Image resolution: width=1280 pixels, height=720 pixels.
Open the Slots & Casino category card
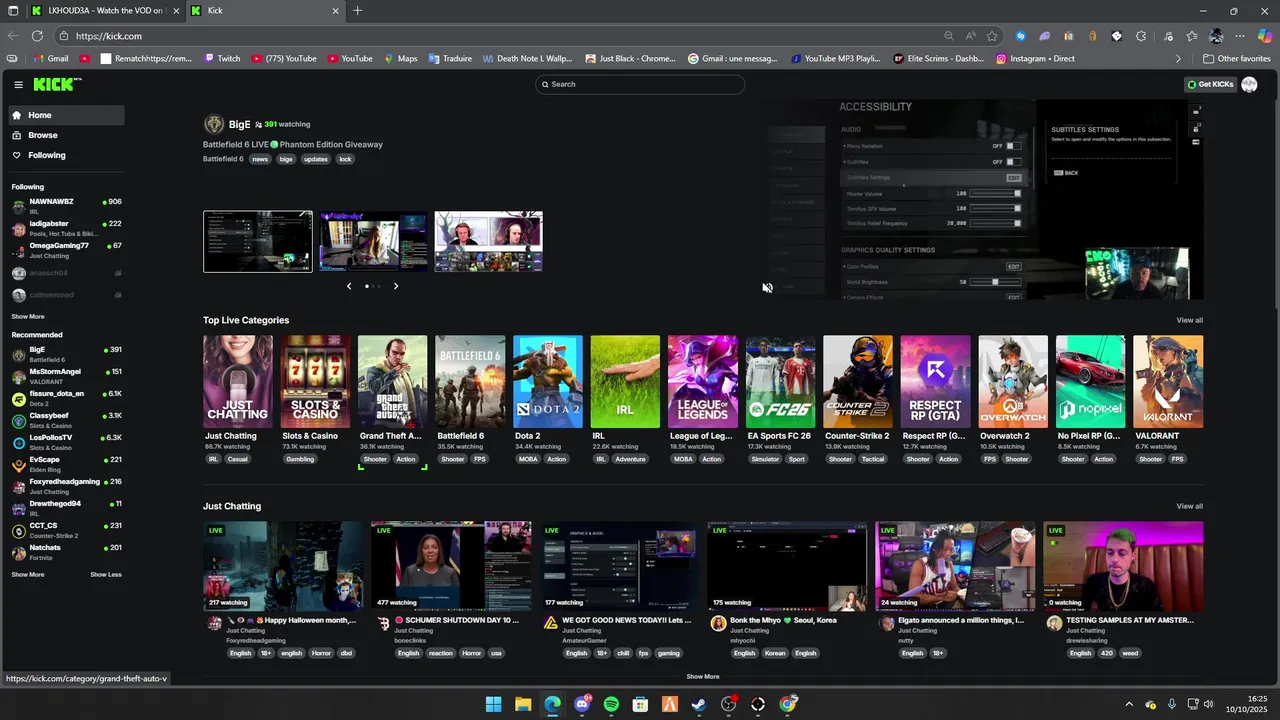pyautogui.click(x=315, y=382)
